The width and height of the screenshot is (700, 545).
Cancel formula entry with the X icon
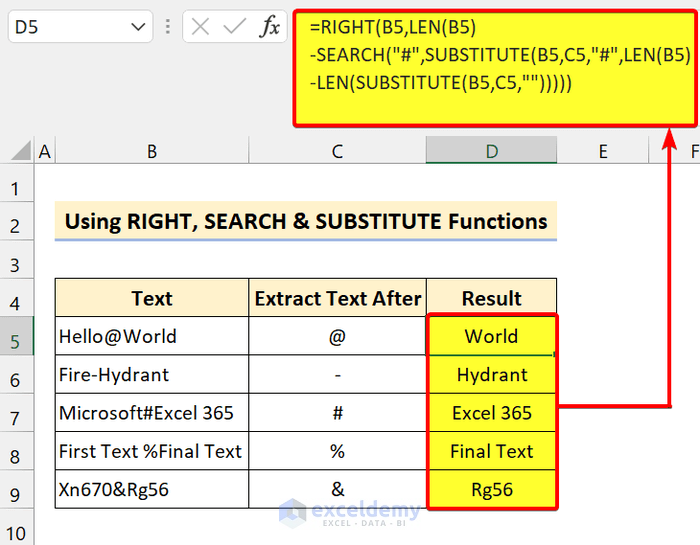pos(200,27)
